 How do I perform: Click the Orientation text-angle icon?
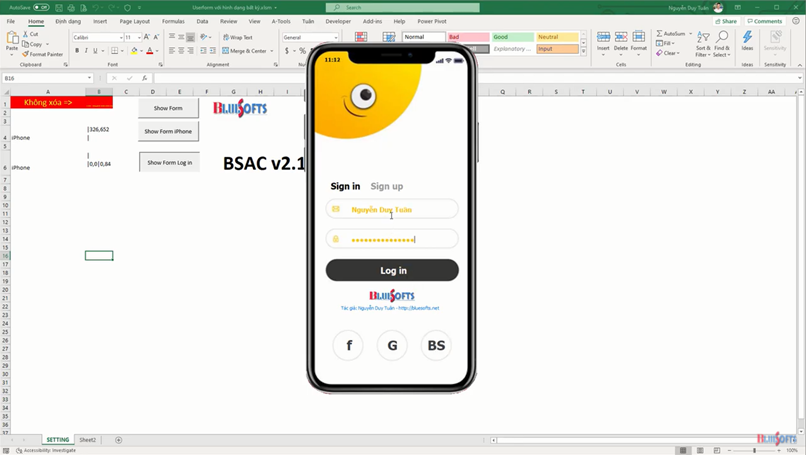click(x=204, y=37)
